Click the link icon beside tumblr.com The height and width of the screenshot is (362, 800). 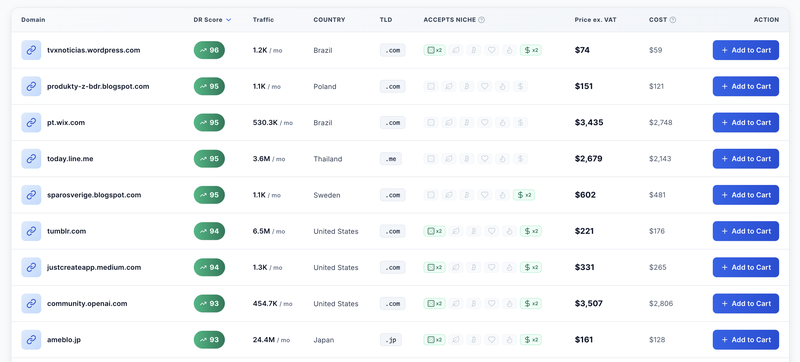click(x=31, y=231)
